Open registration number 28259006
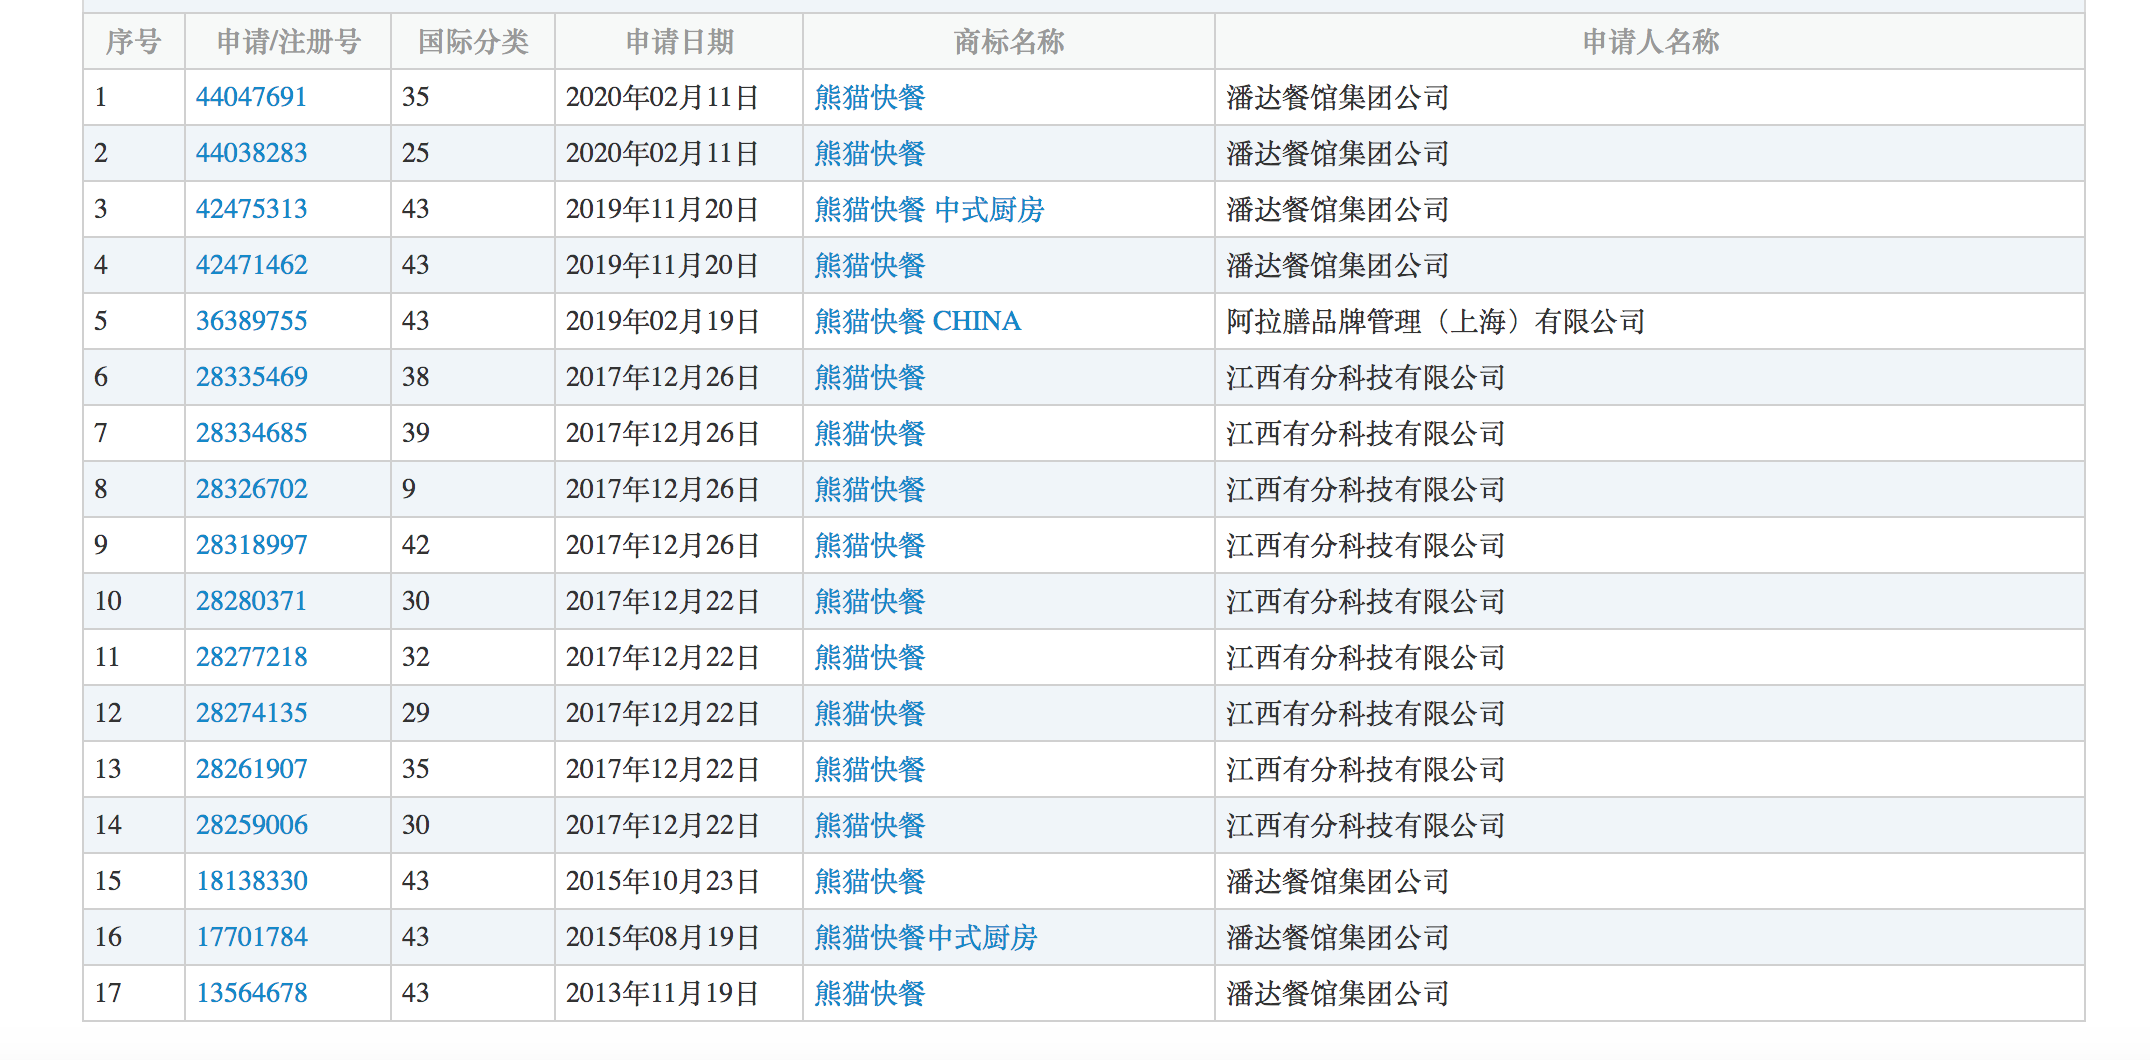Image resolution: width=2150 pixels, height=1060 pixels. (251, 825)
